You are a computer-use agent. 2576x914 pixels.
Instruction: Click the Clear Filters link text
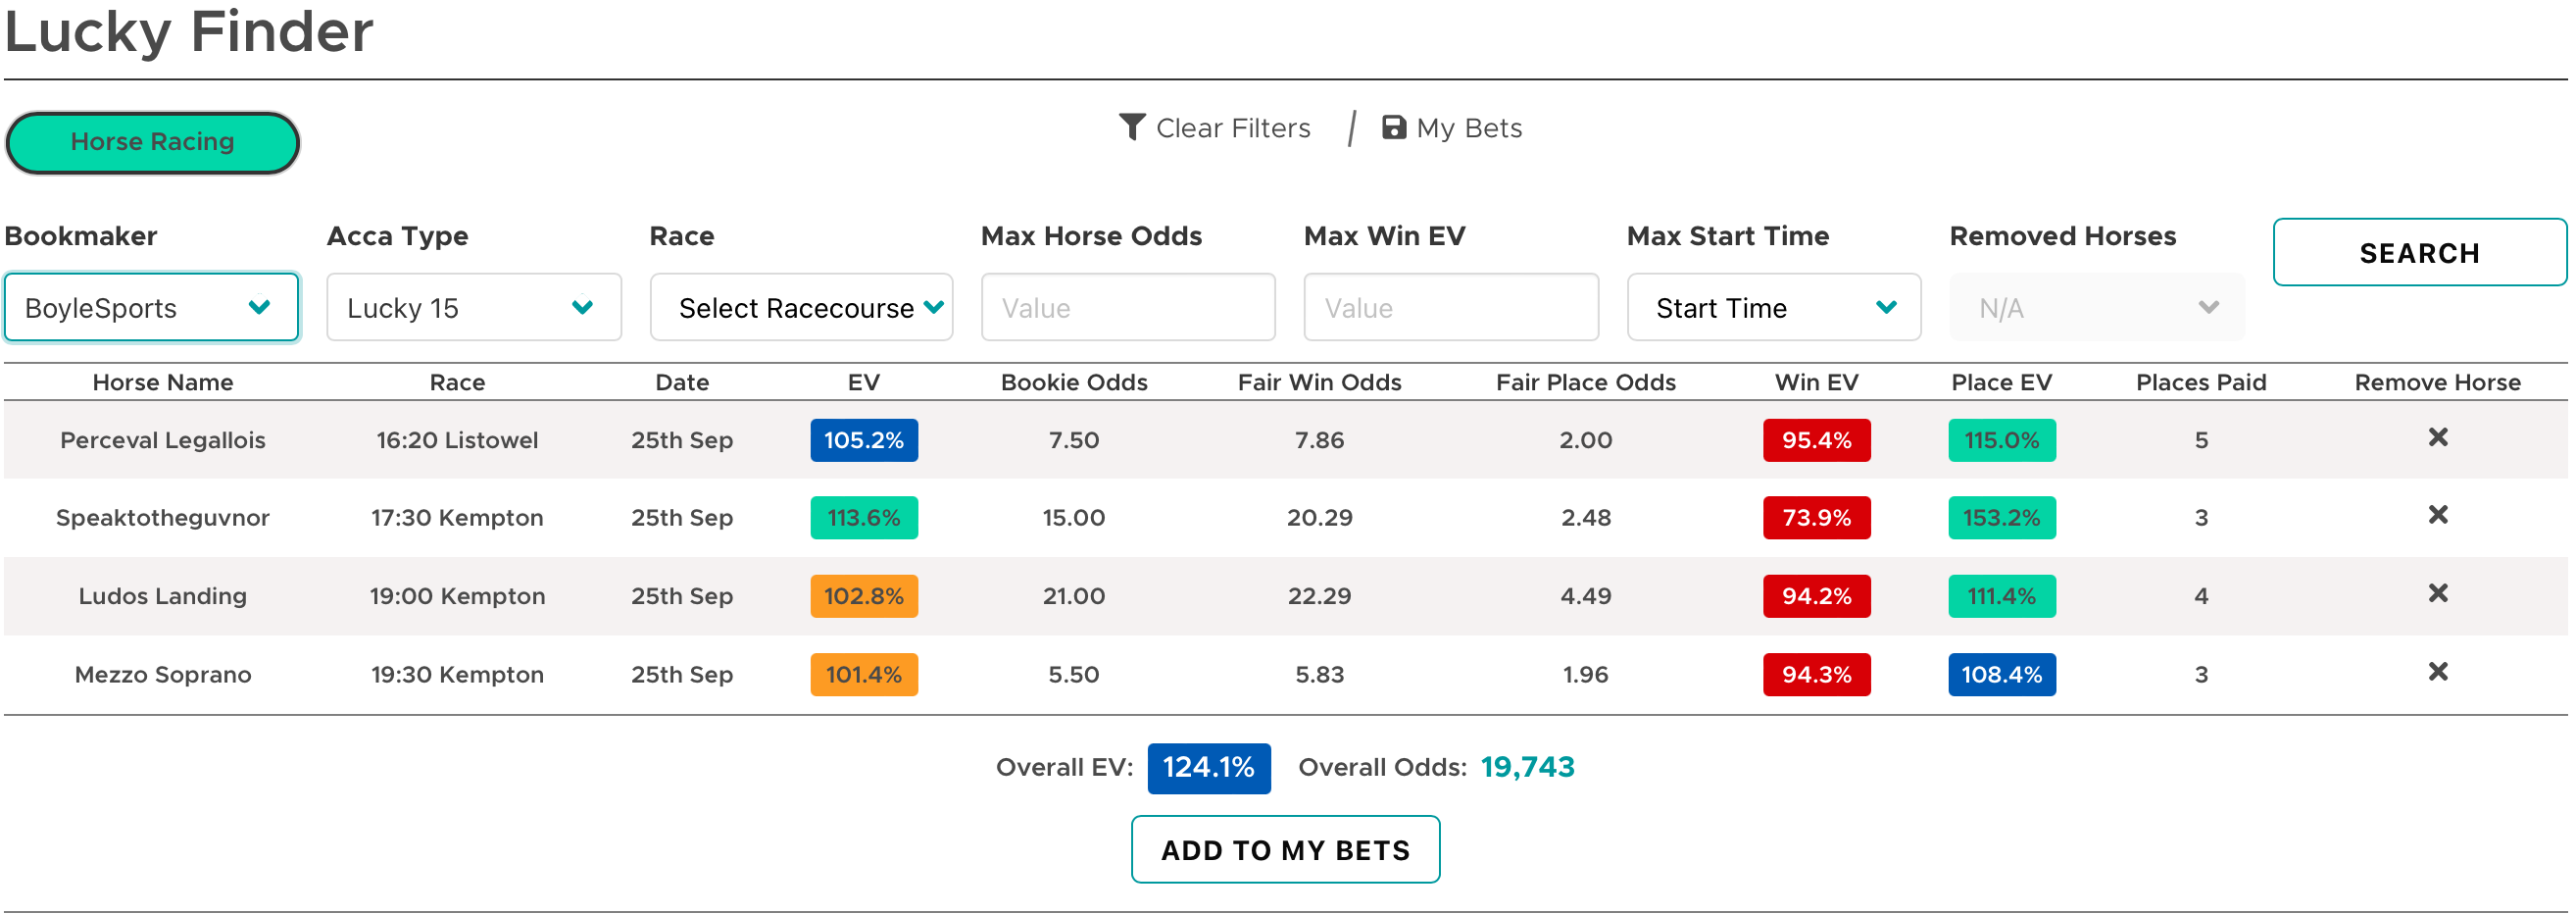(1232, 128)
